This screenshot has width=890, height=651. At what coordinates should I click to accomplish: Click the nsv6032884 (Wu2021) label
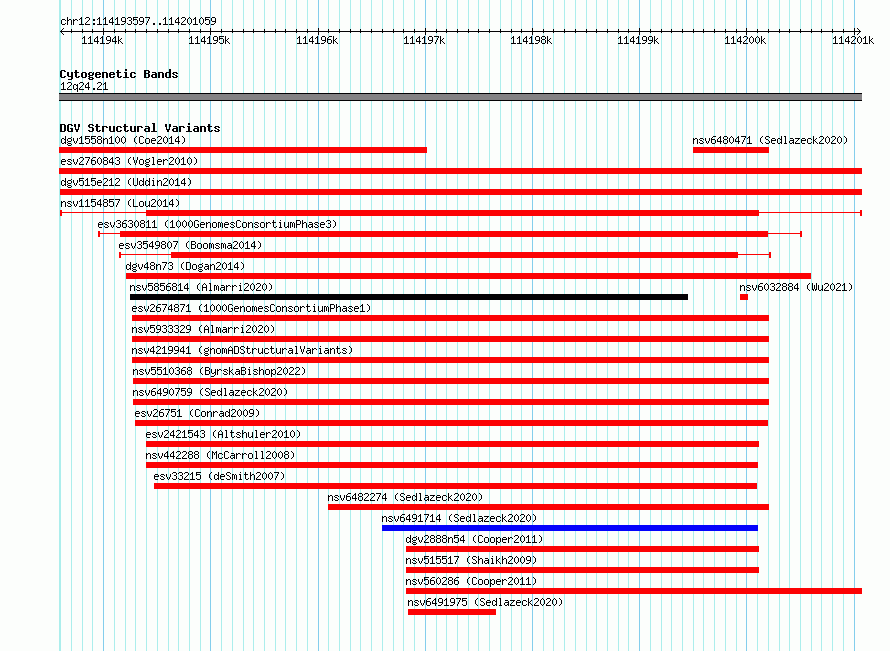click(x=796, y=287)
